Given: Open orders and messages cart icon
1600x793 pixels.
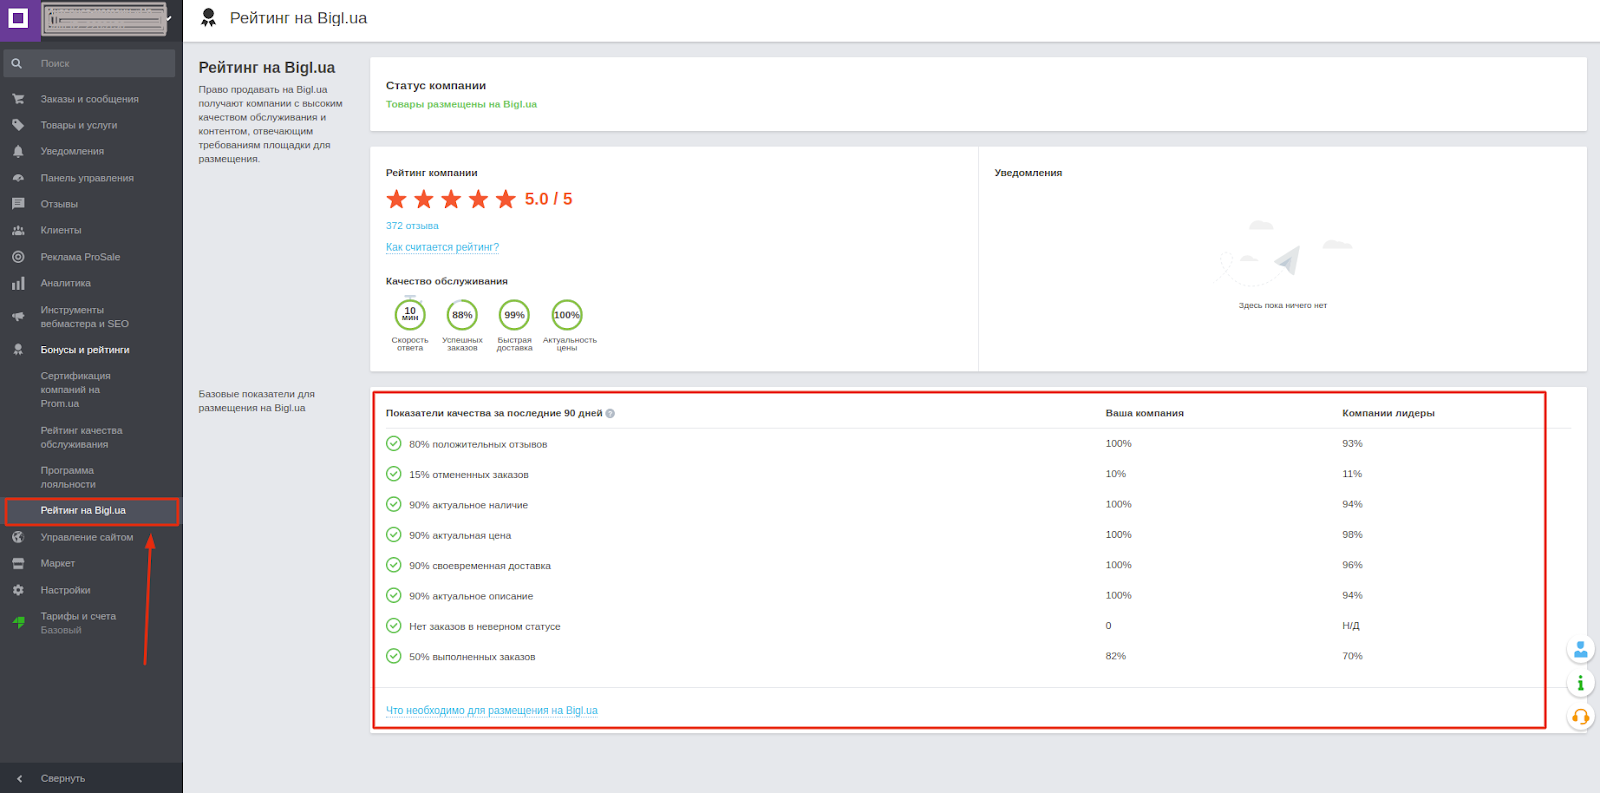Looking at the screenshot, I should click(18, 99).
